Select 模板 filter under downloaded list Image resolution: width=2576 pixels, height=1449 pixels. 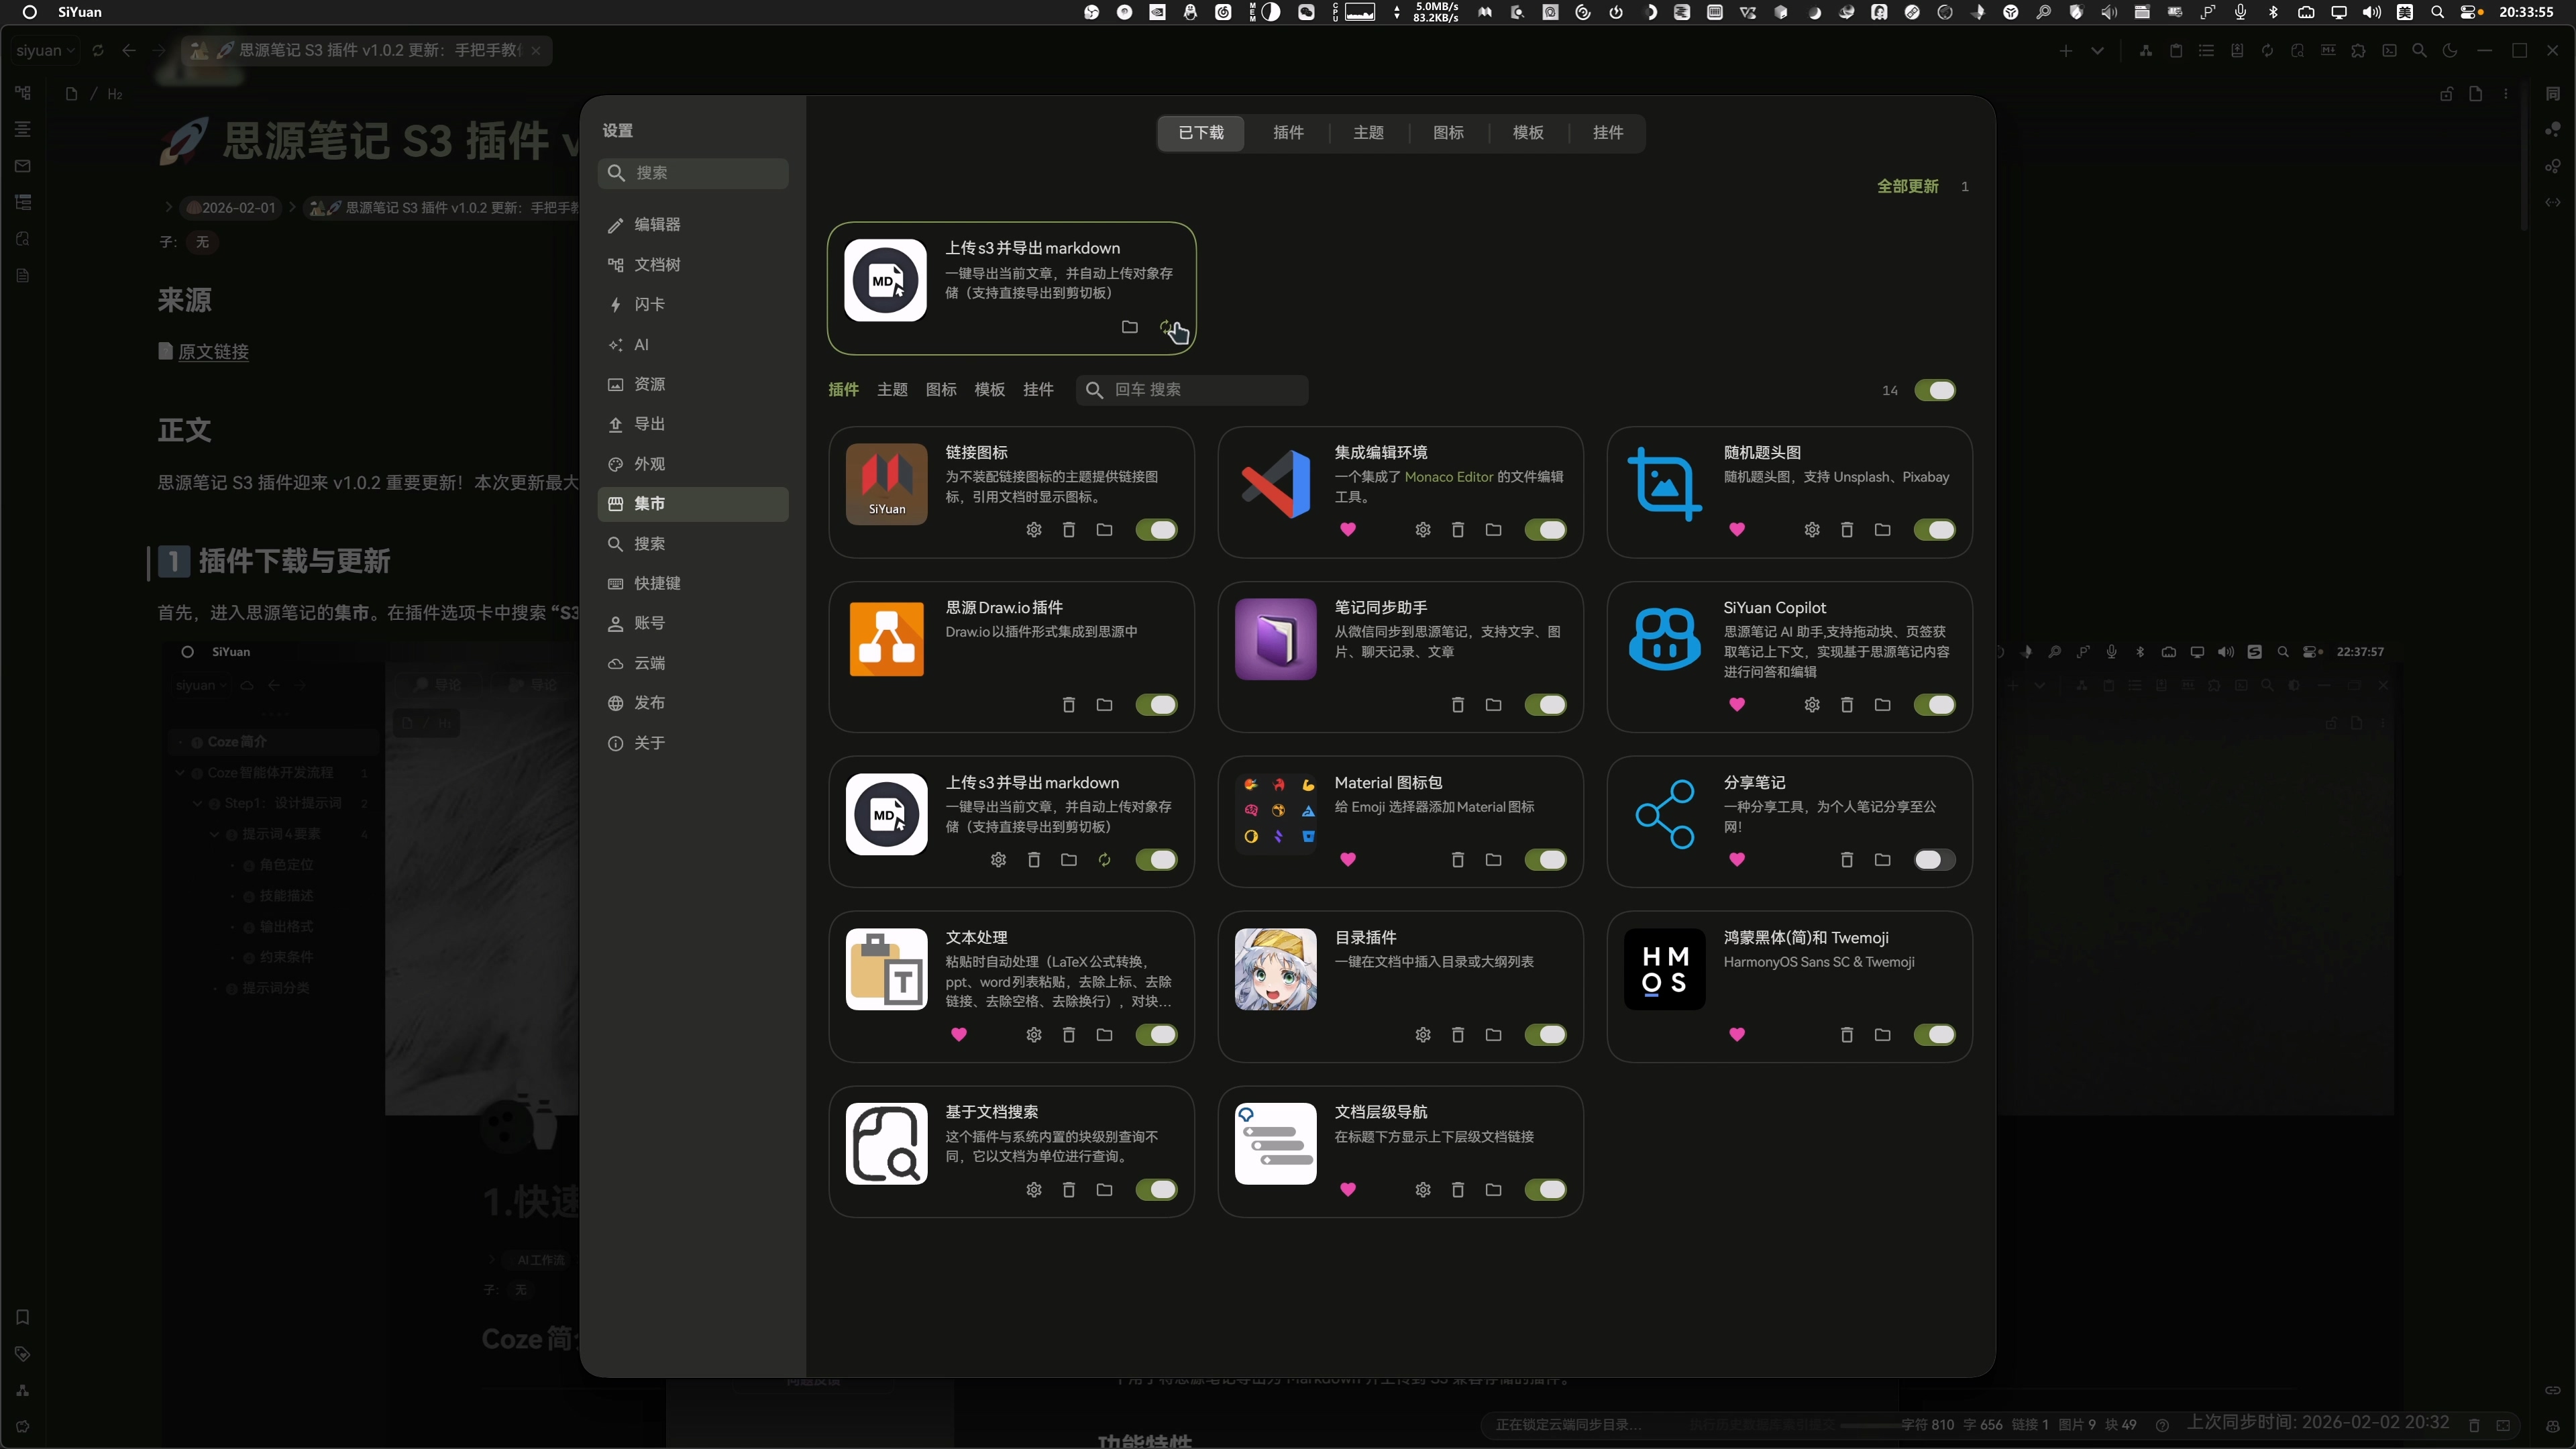(x=989, y=390)
